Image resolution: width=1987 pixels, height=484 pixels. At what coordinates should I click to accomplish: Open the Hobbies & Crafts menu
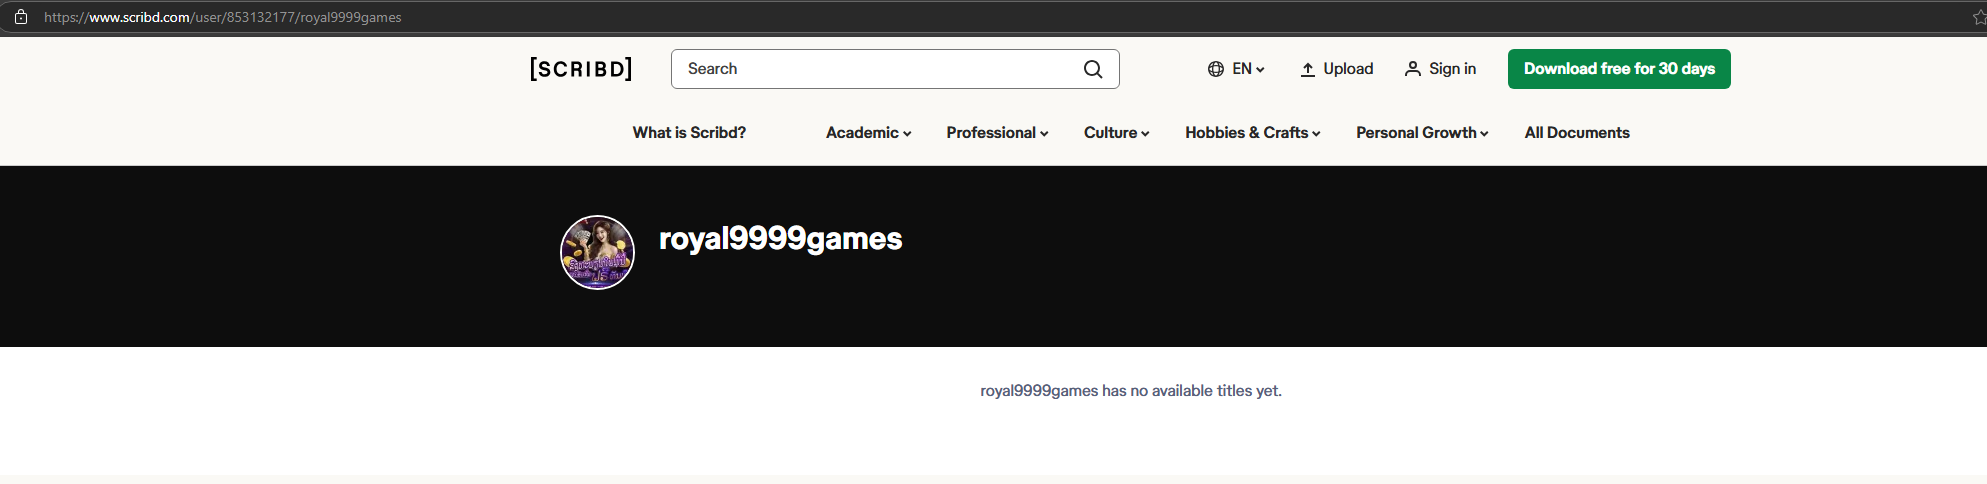click(x=1252, y=133)
